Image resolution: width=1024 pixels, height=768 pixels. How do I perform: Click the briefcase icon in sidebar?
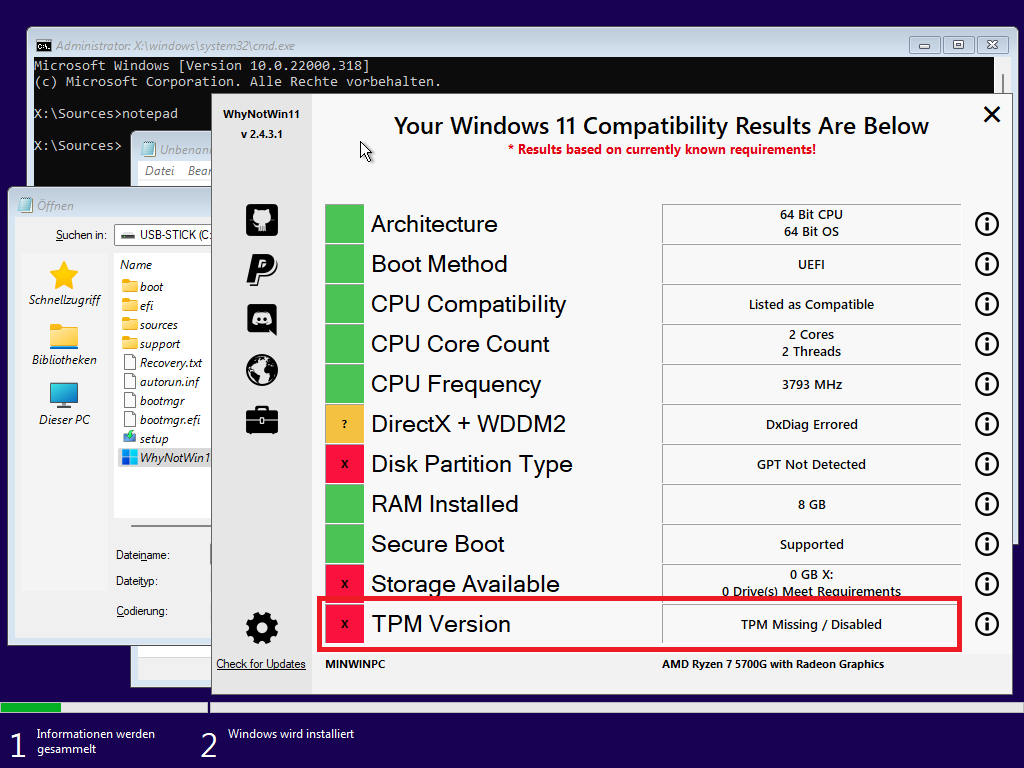click(x=262, y=420)
